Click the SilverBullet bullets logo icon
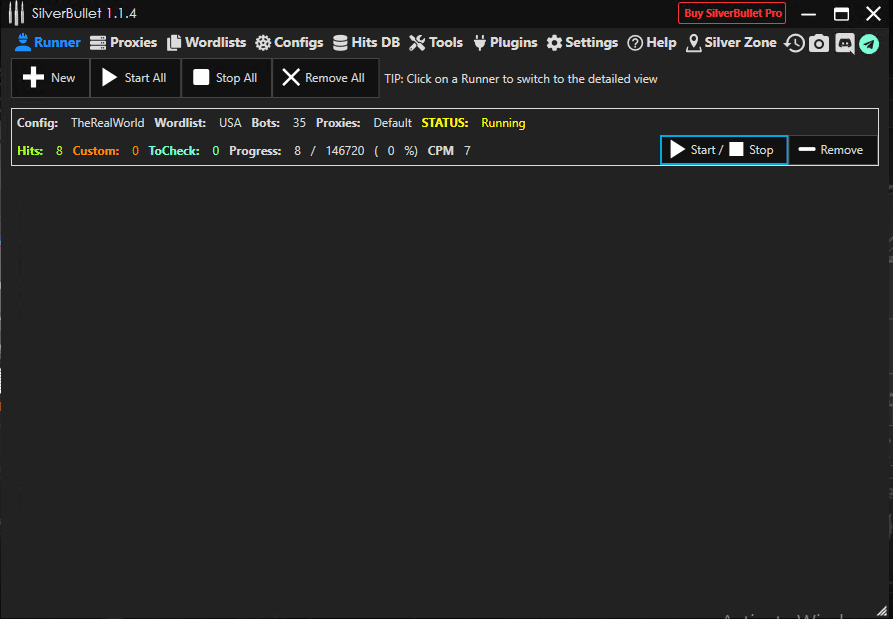 click(17, 13)
